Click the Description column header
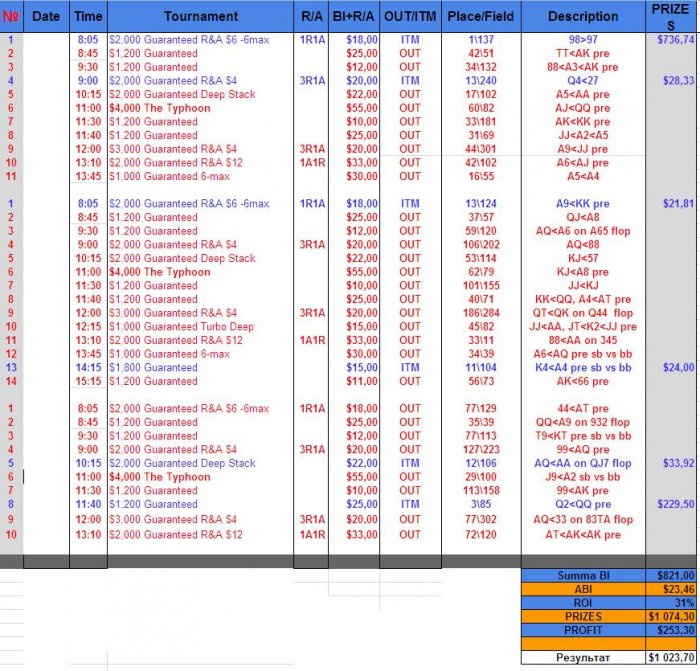 point(583,17)
